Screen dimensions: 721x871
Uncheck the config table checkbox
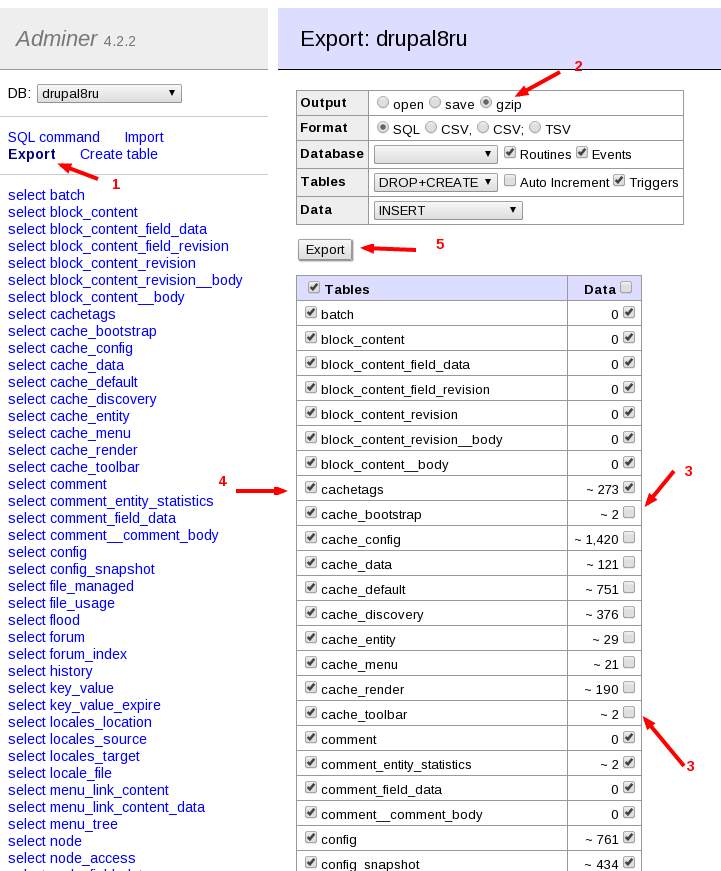[x=311, y=837]
